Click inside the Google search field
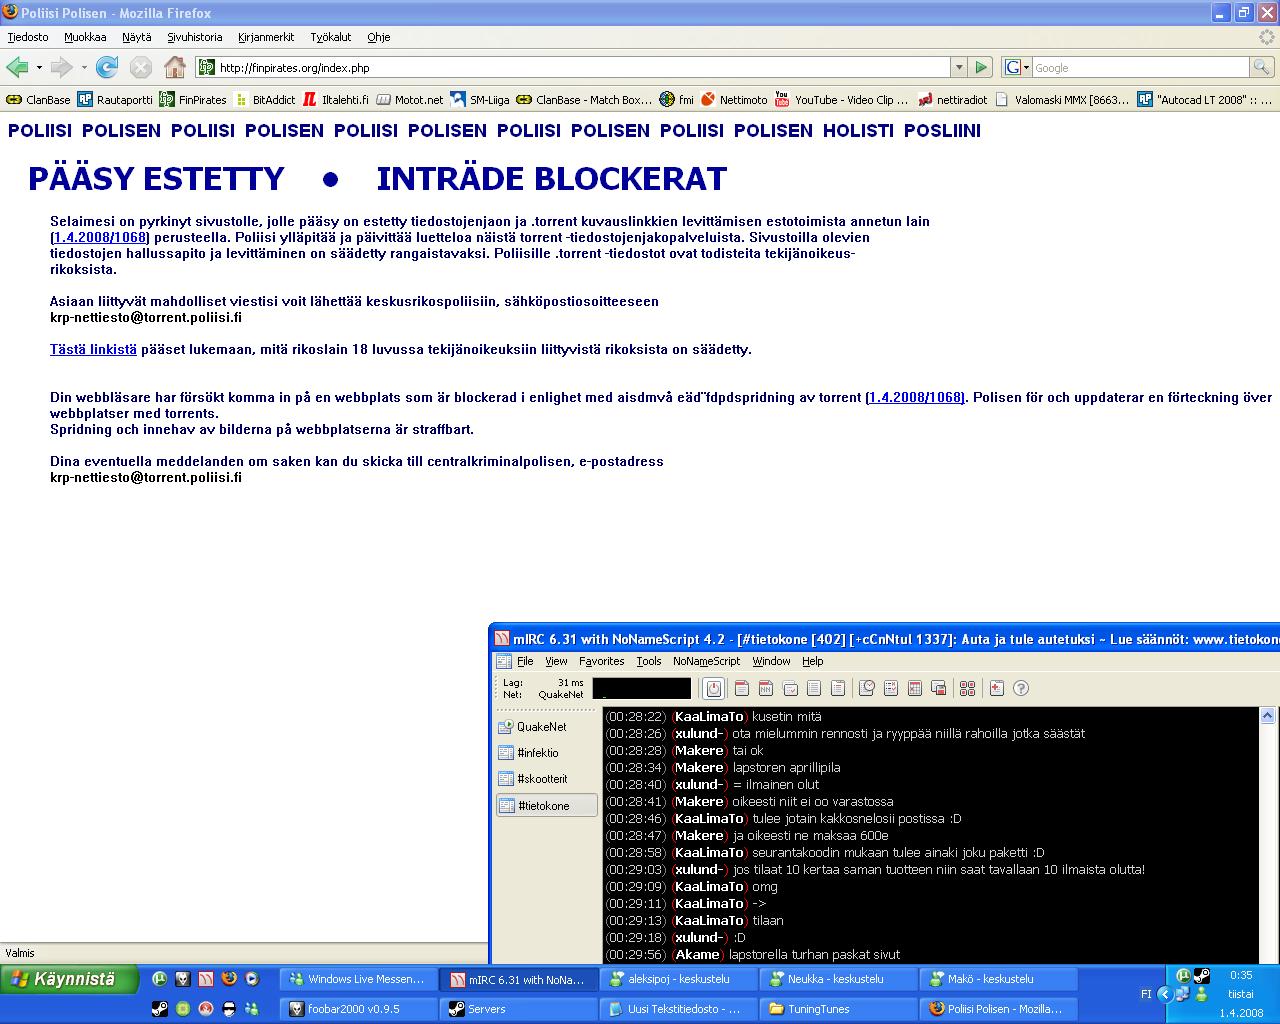The image size is (1280, 1024). pyautogui.click(x=1139, y=67)
